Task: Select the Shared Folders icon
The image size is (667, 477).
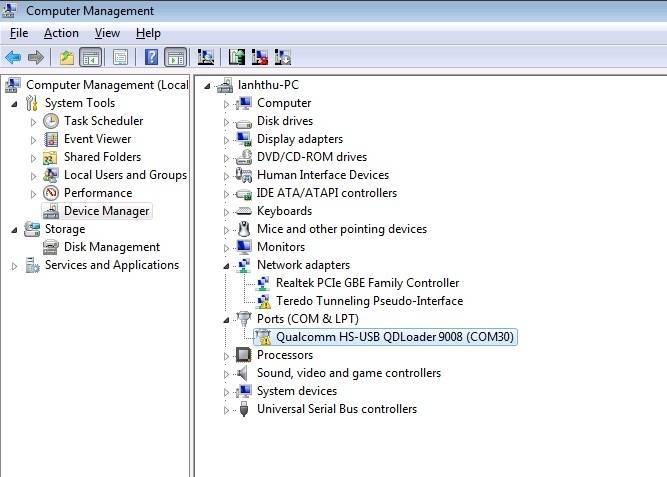Action: 50,157
